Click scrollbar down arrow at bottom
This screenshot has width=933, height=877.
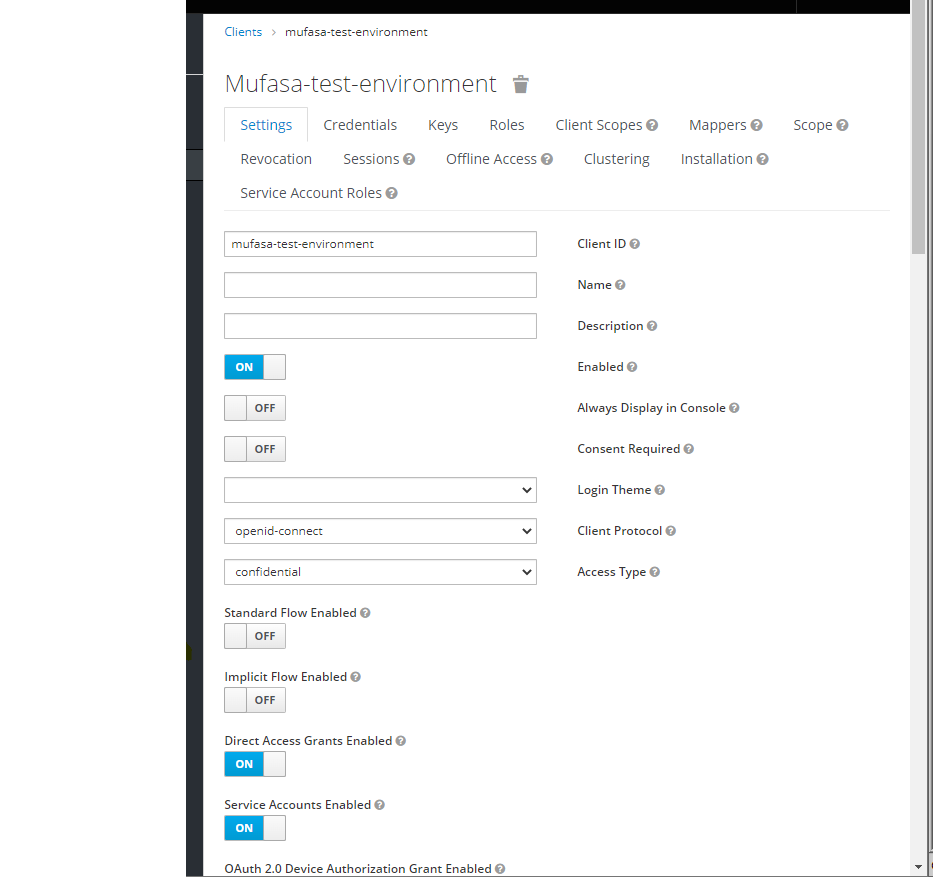918,867
